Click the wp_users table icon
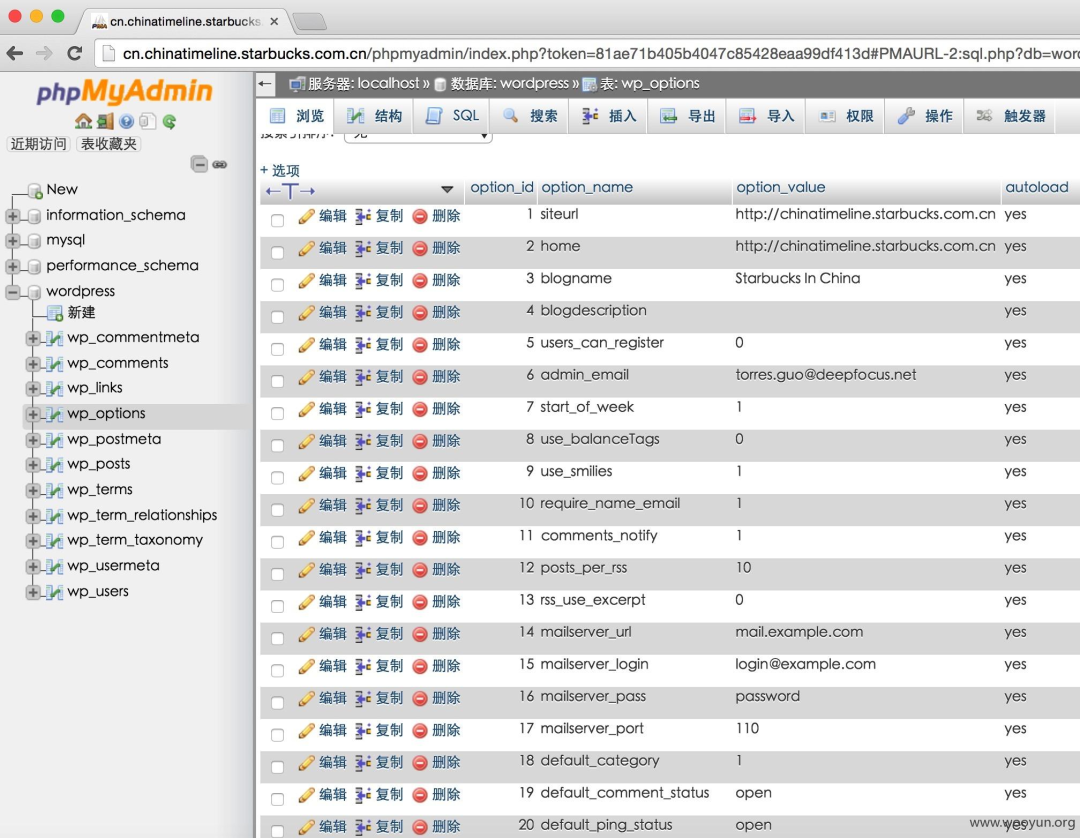Screen dimensions: 1080x838 [x=54, y=592]
